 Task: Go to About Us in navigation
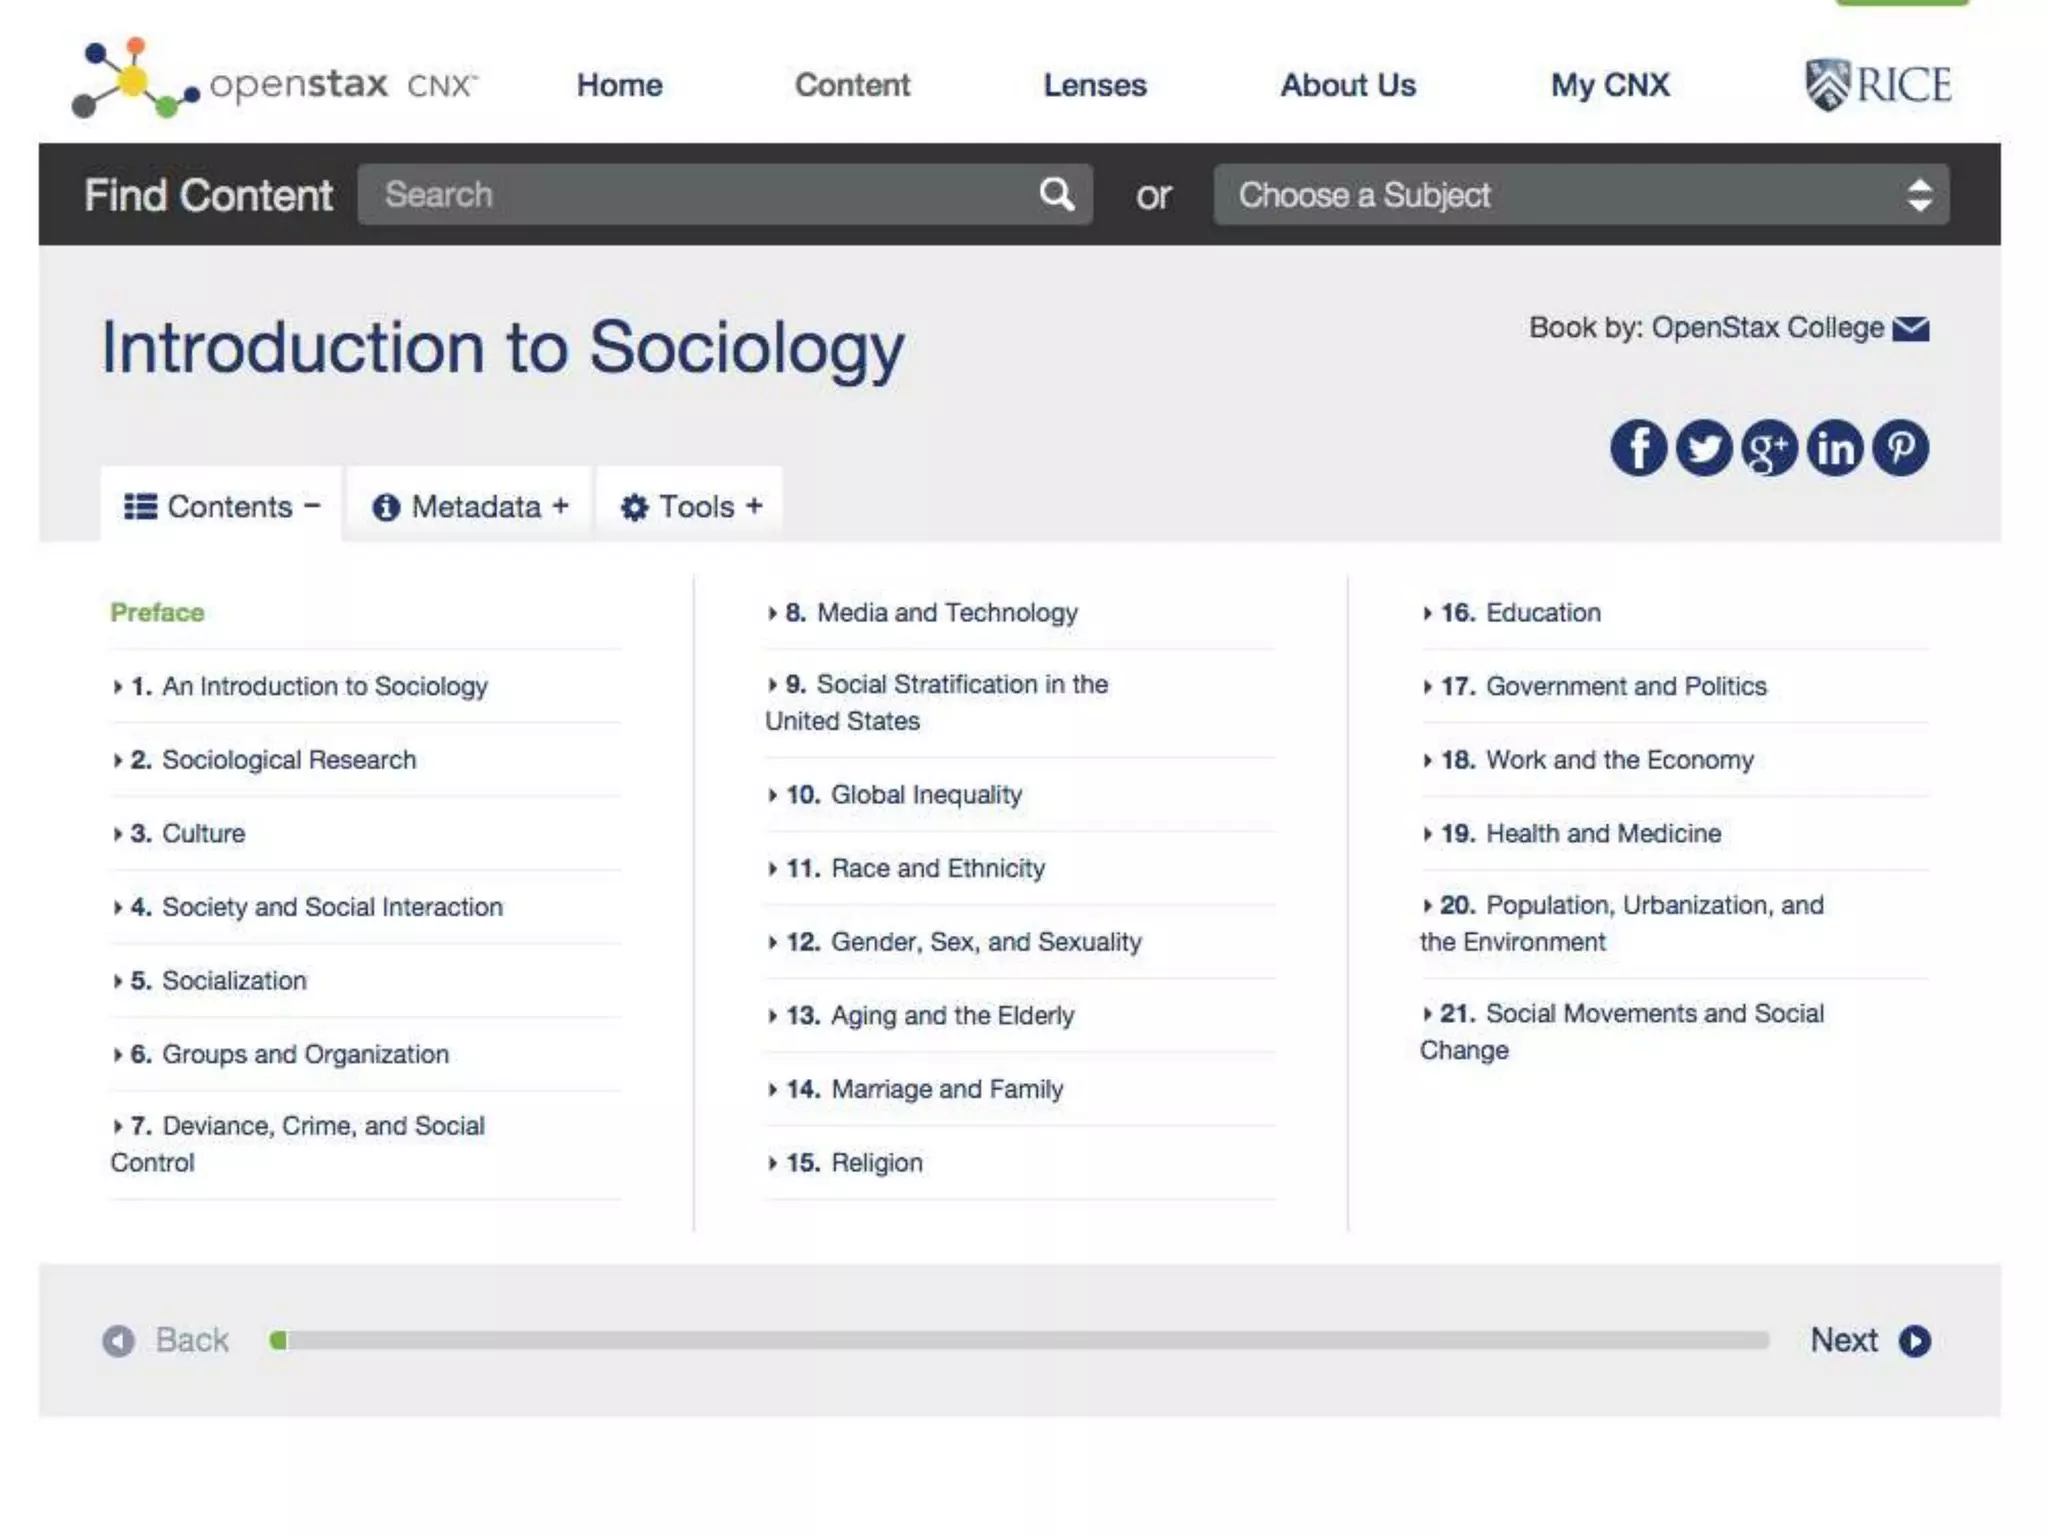pyautogui.click(x=1348, y=85)
